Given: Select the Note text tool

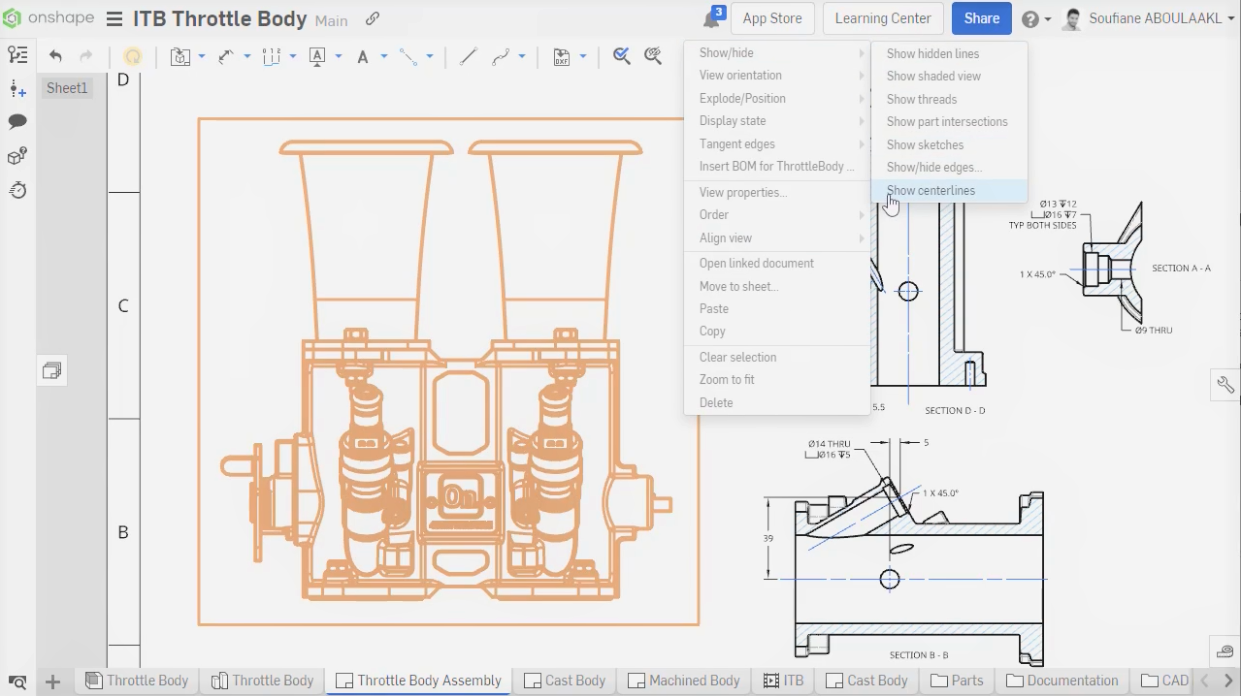Looking at the screenshot, I should (363, 57).
